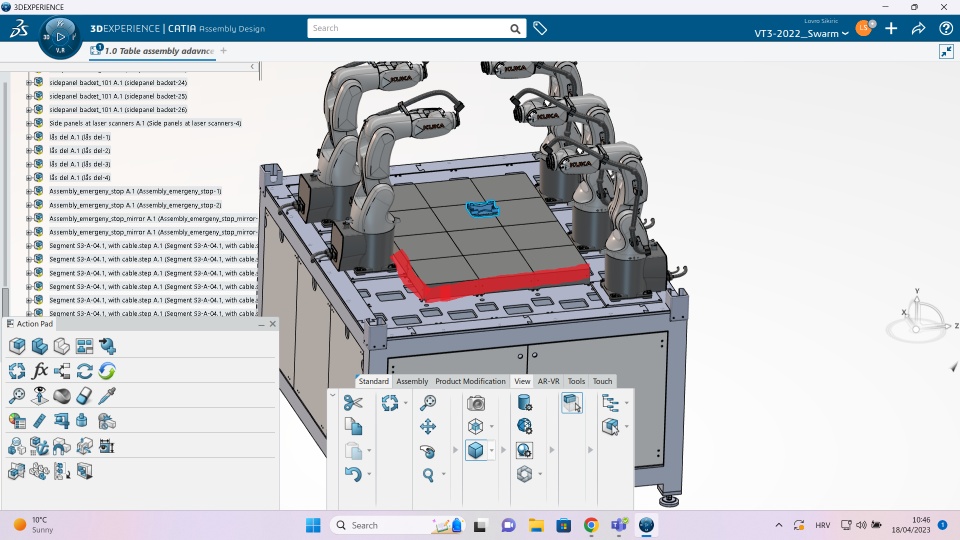
Task: Select the läs del-1 tree item
Action: click(80, 137)
